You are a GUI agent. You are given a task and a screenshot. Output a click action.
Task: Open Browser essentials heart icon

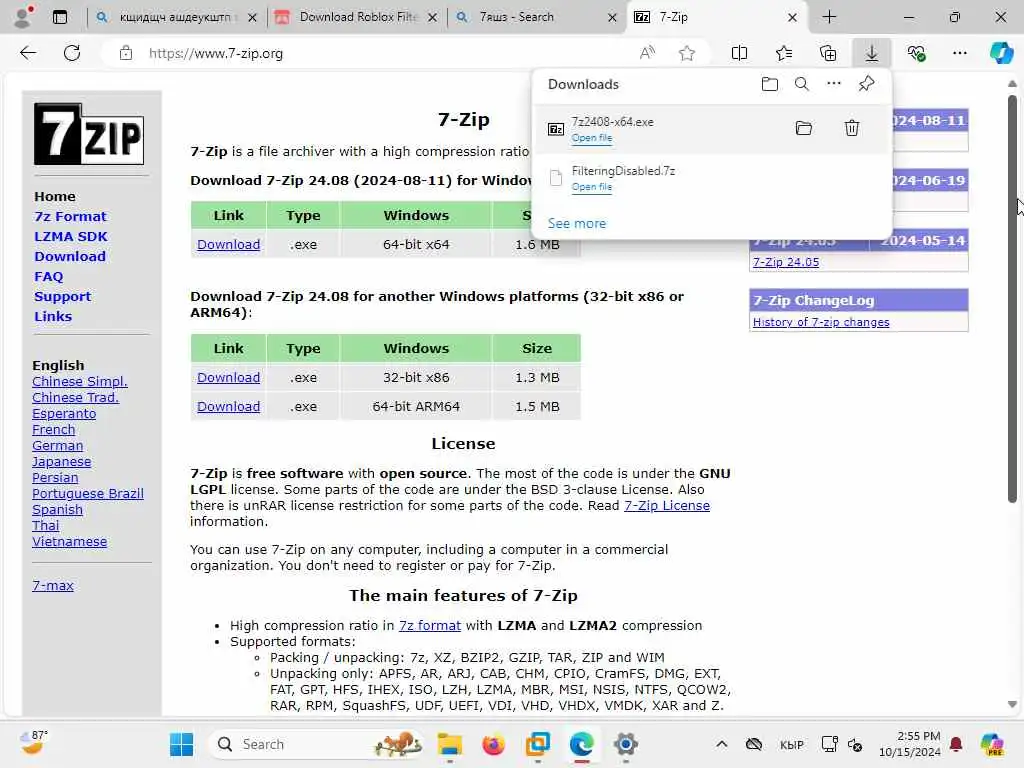[x=916, y=53]
